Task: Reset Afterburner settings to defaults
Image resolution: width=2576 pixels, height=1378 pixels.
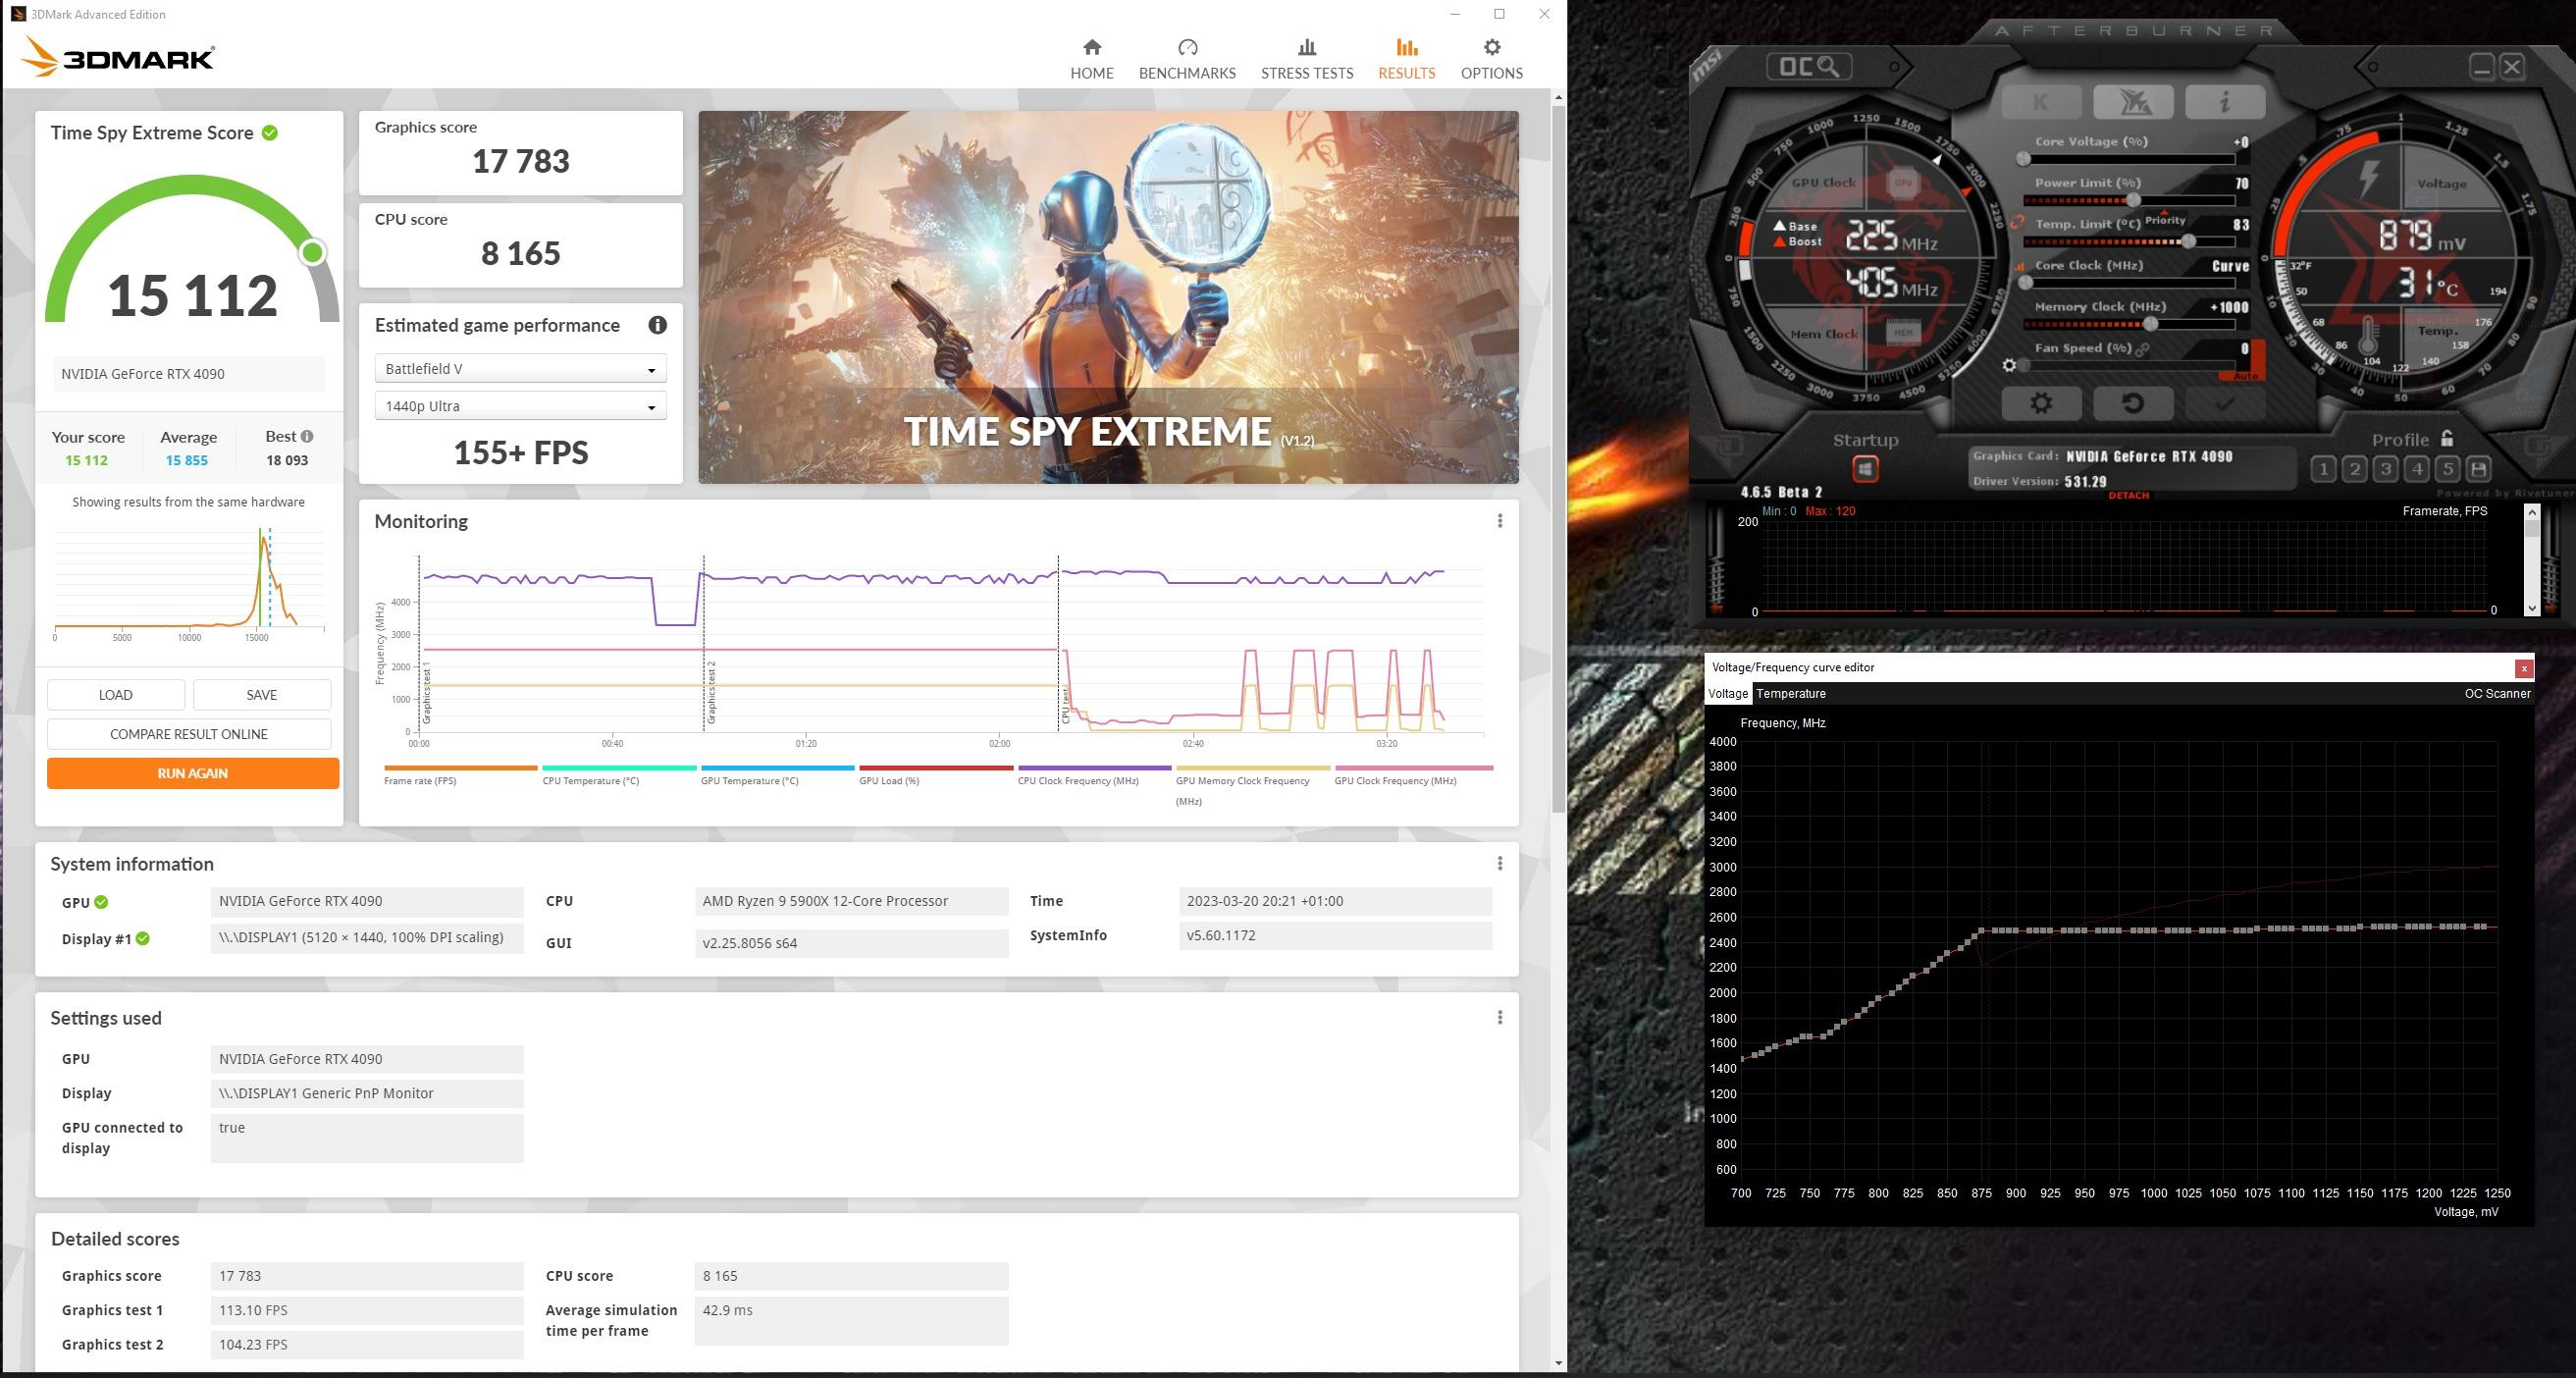Action: 2132,403
